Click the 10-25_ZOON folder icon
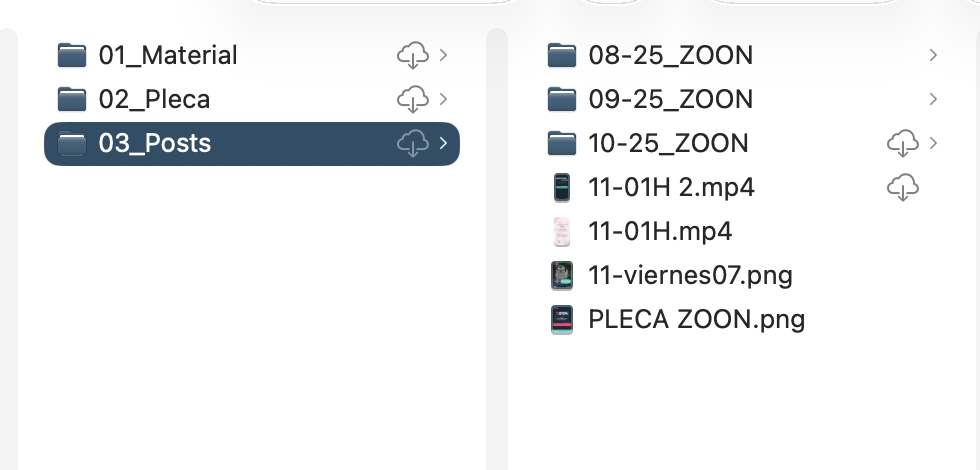Viewport: 980px width, 470px height. coord(562,143)
